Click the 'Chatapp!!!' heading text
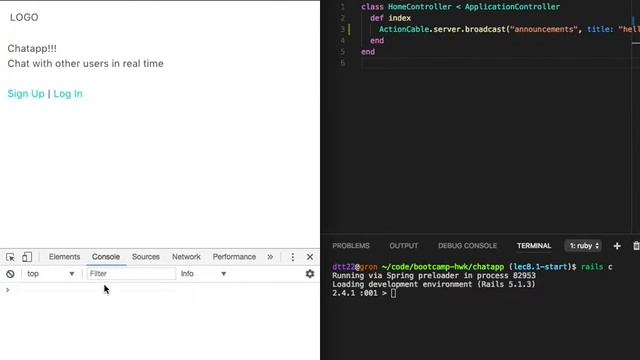 (x=32, y=48)
